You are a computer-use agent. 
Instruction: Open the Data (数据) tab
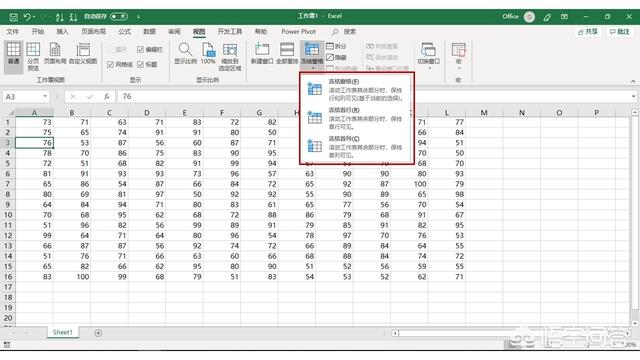149,31
